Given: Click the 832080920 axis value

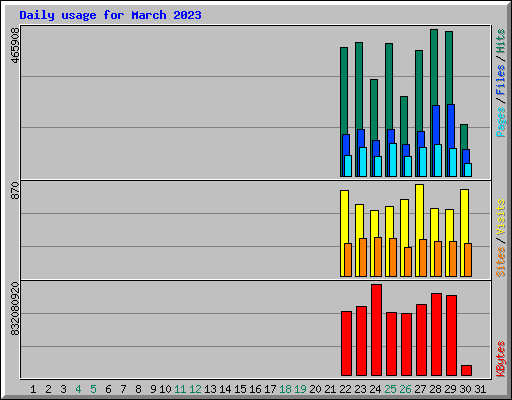Looking at the screenshot, I should (x=15, y=309).
